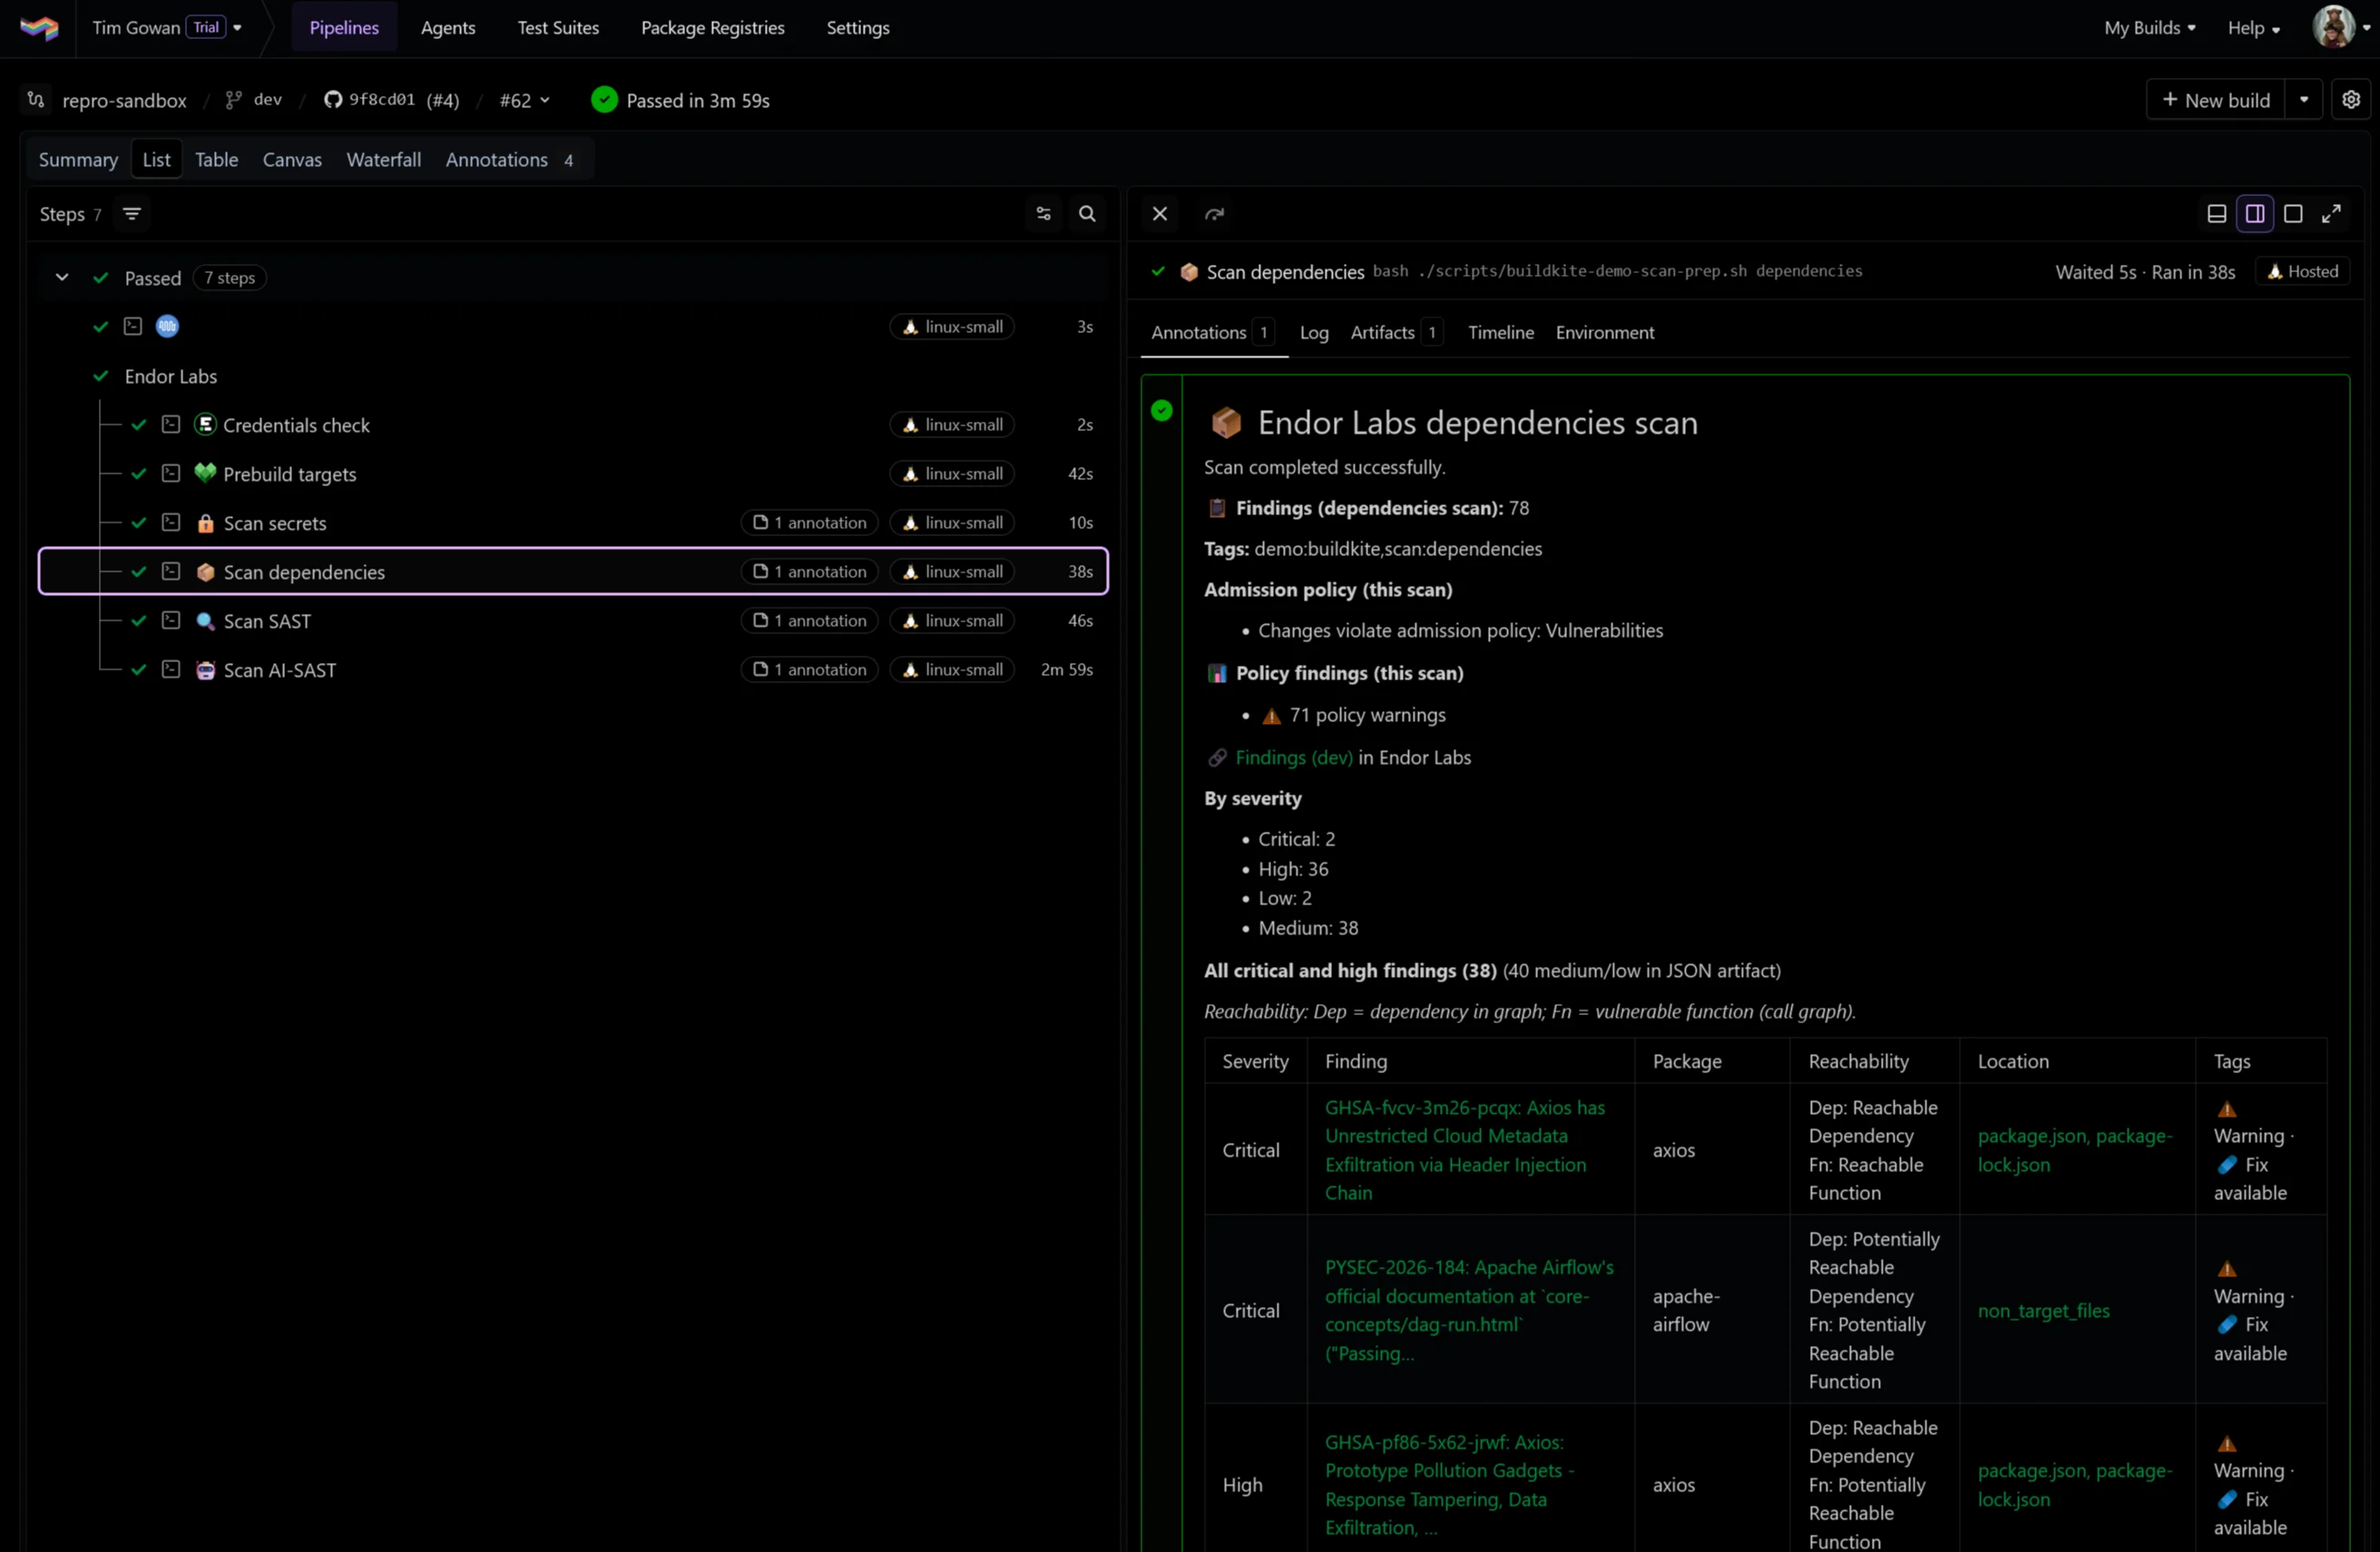Select the Prebuild targets step
This screenshot has height=1552, width=2380.
[573, 474]
